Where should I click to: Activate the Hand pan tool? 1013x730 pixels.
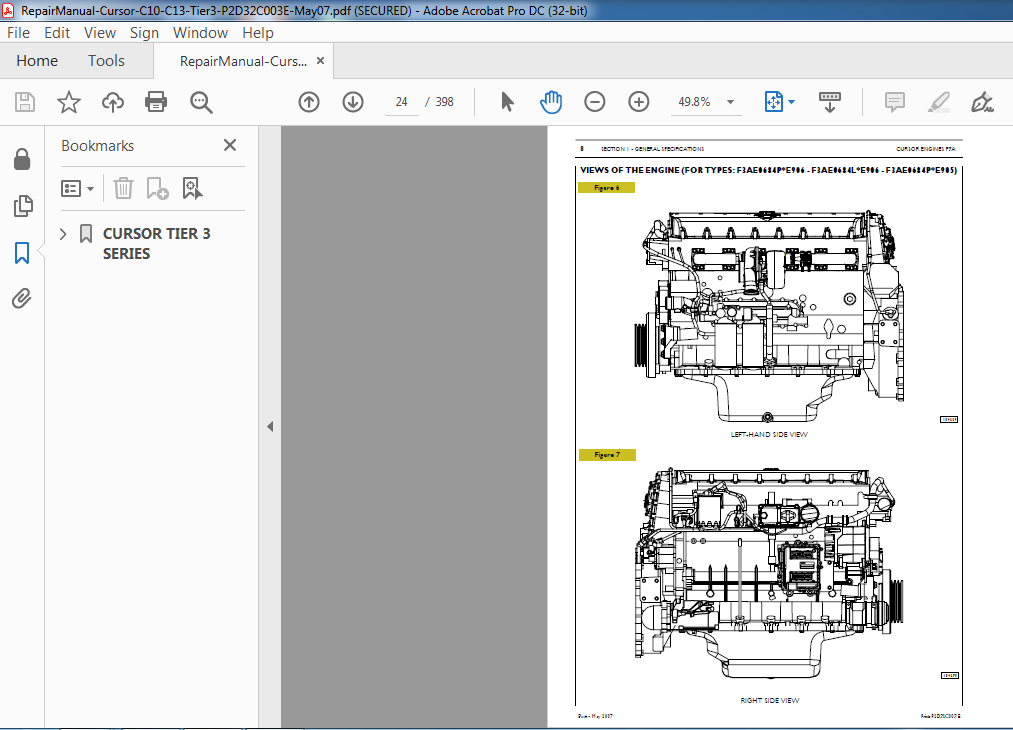click(550, 102)
